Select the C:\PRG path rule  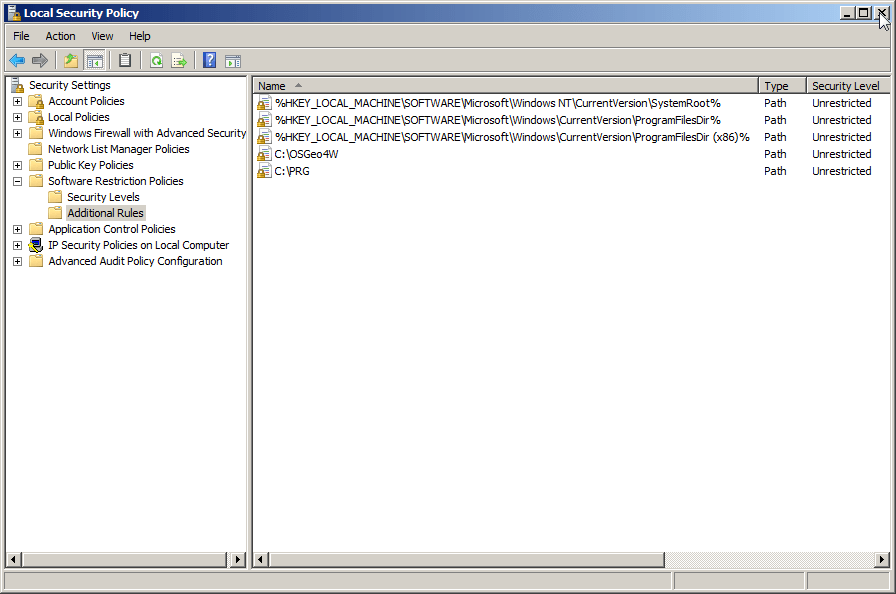[x=292, y=171]
